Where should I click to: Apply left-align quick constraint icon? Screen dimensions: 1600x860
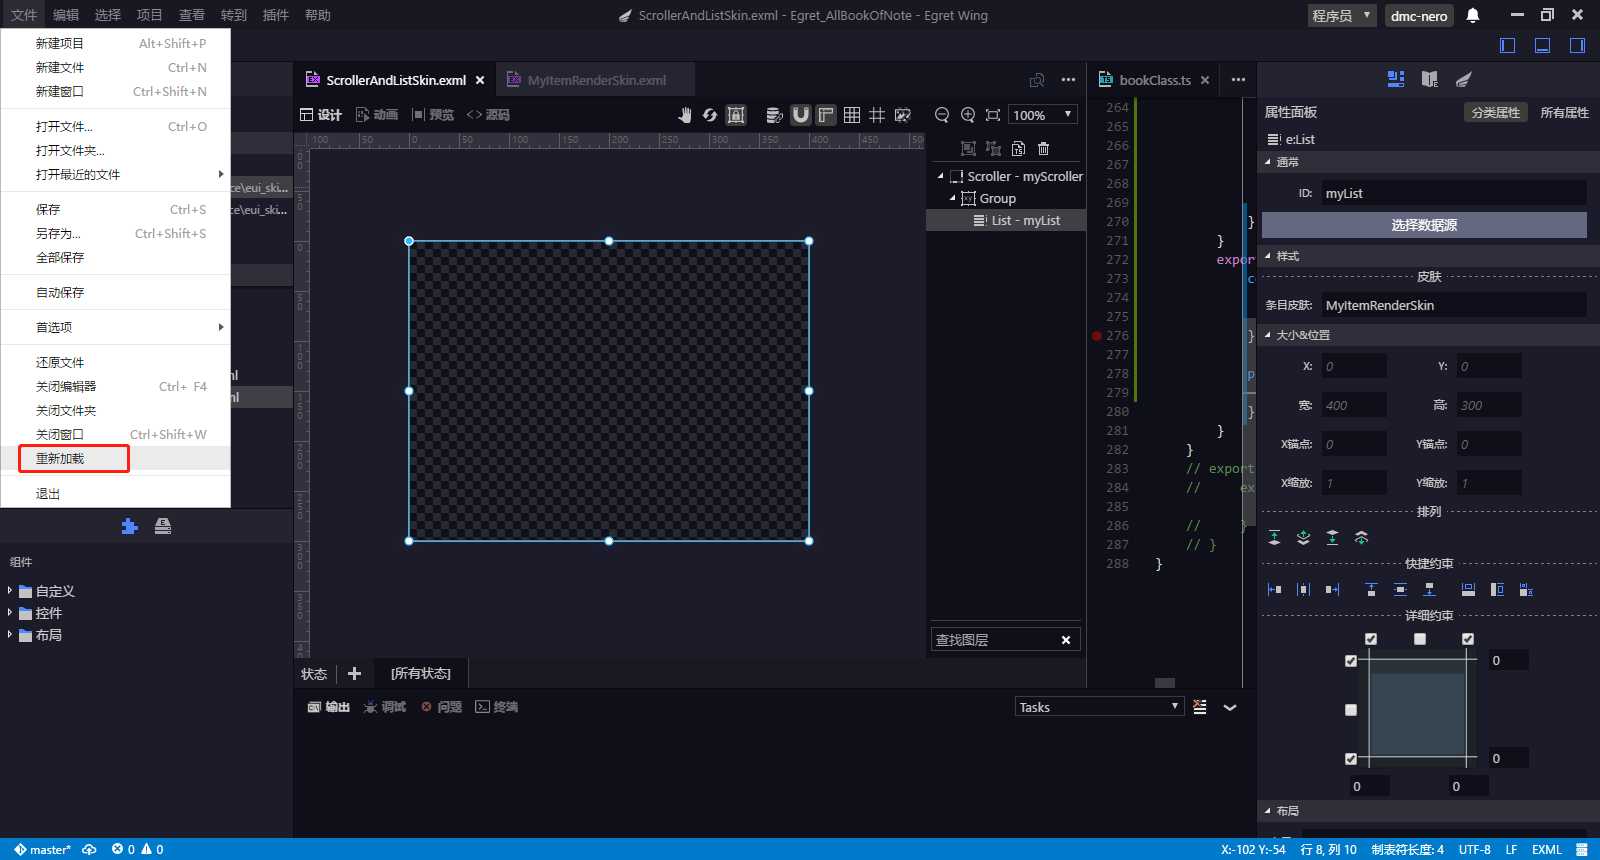pos(1274,590)
